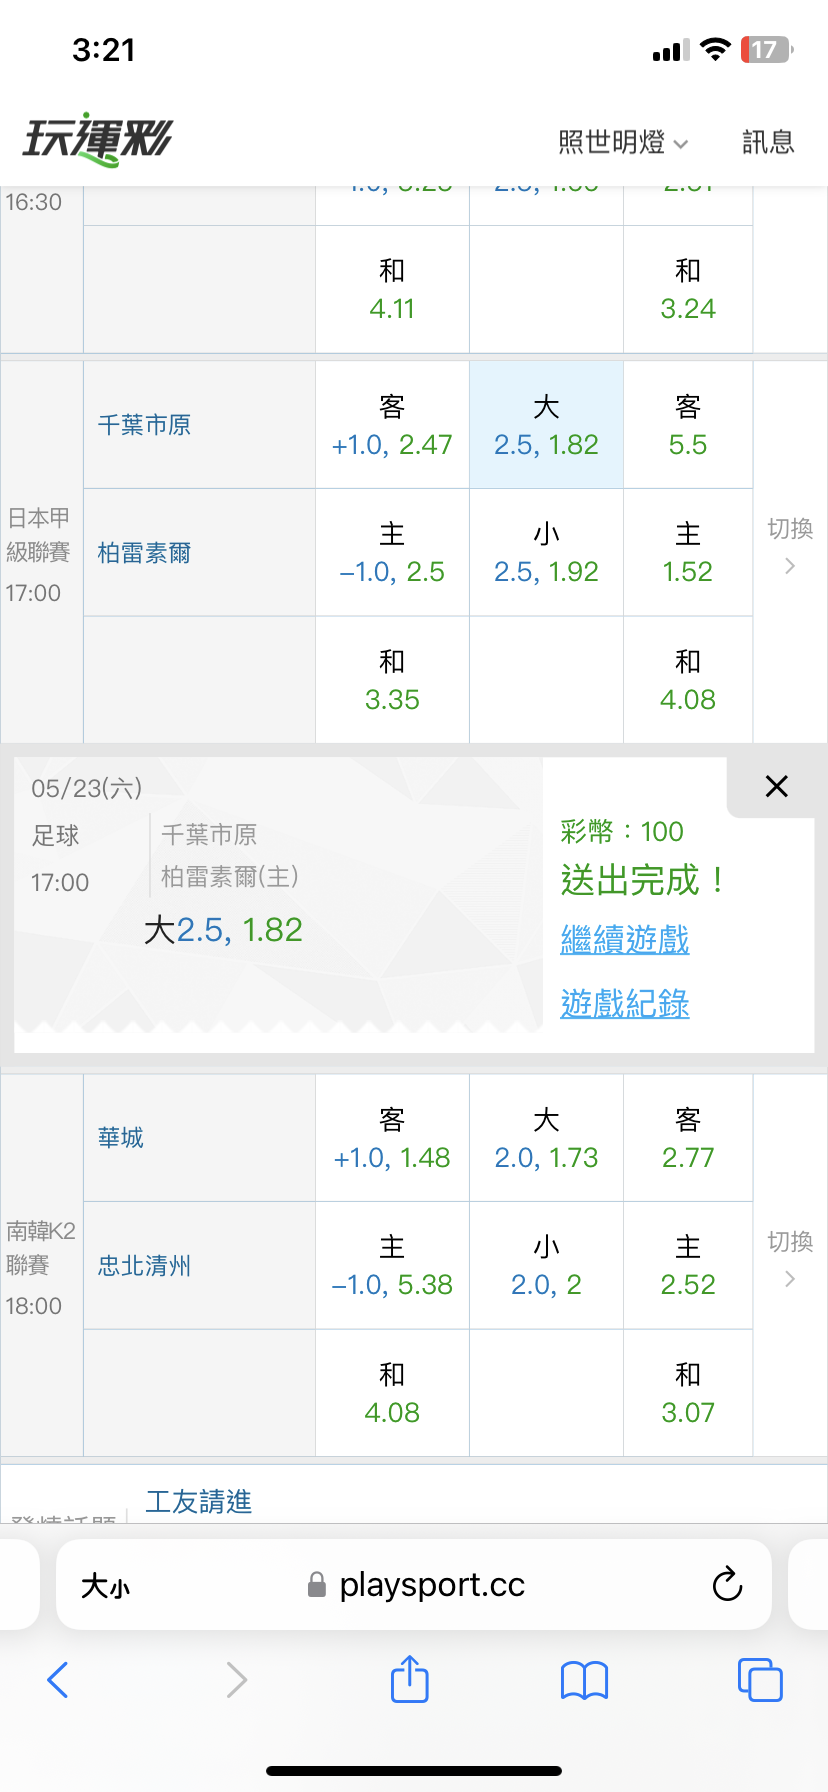Tap the Safari back arrow icon
Image resolution: width=828 pixels, height=1792 pixels.
[x=58, y=1680]
